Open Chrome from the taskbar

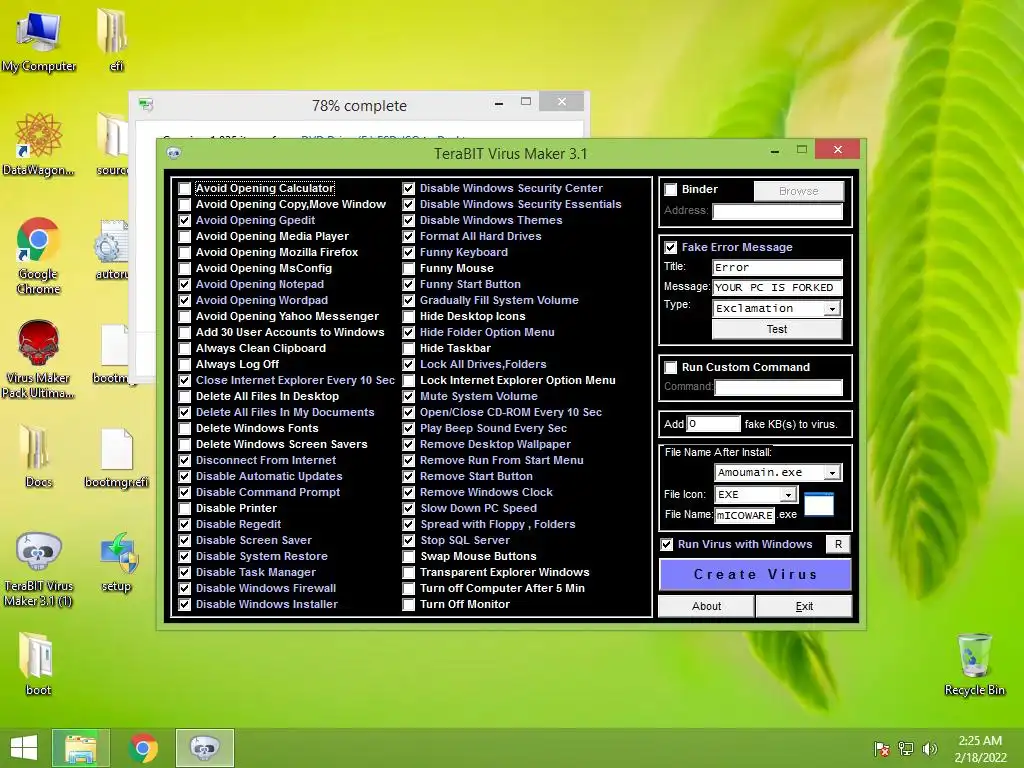(144, 747)
